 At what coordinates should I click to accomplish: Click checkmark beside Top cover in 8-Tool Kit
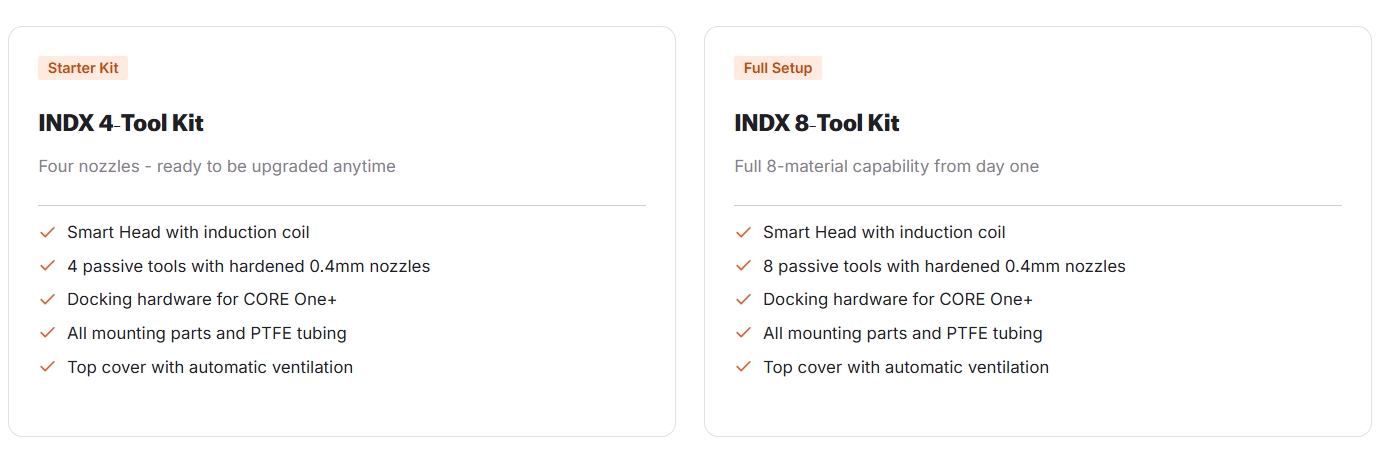coord(742,367)
